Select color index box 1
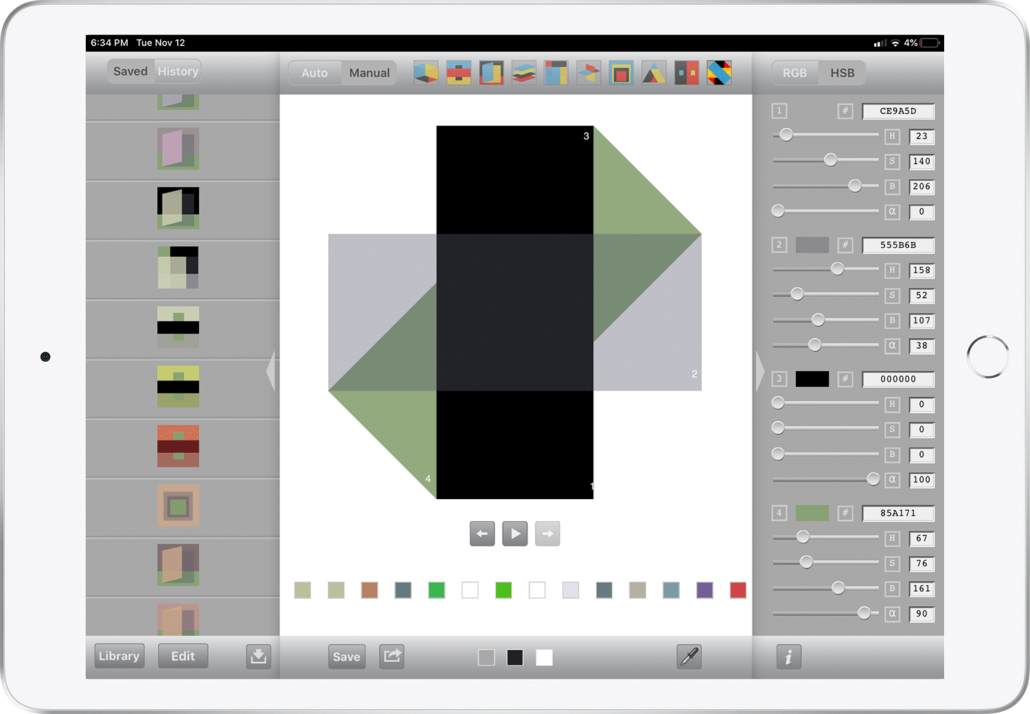 point(779,111)
